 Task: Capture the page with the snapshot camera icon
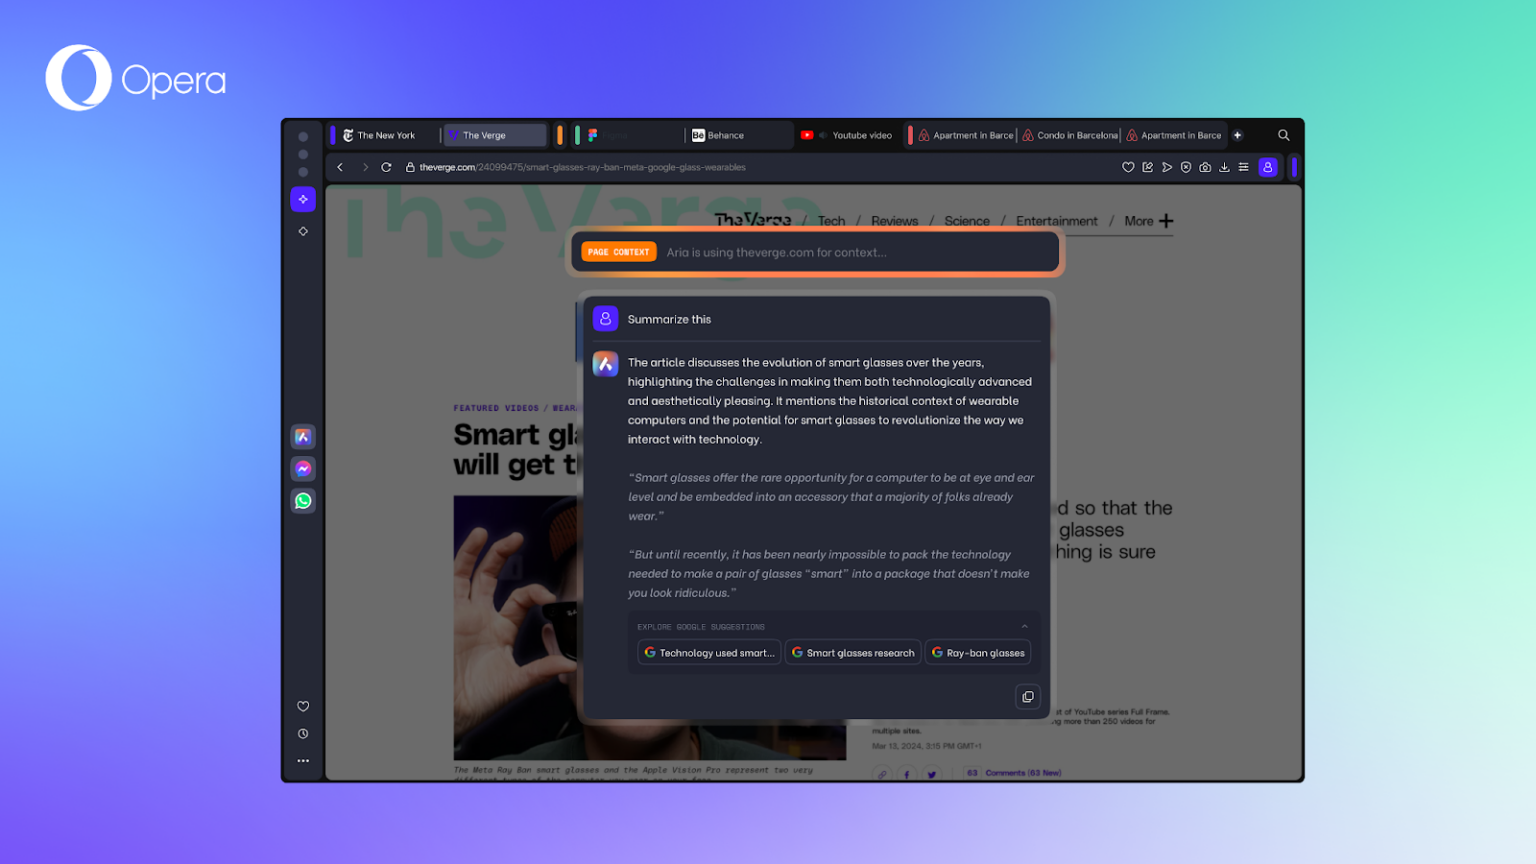coord(1205,167)
